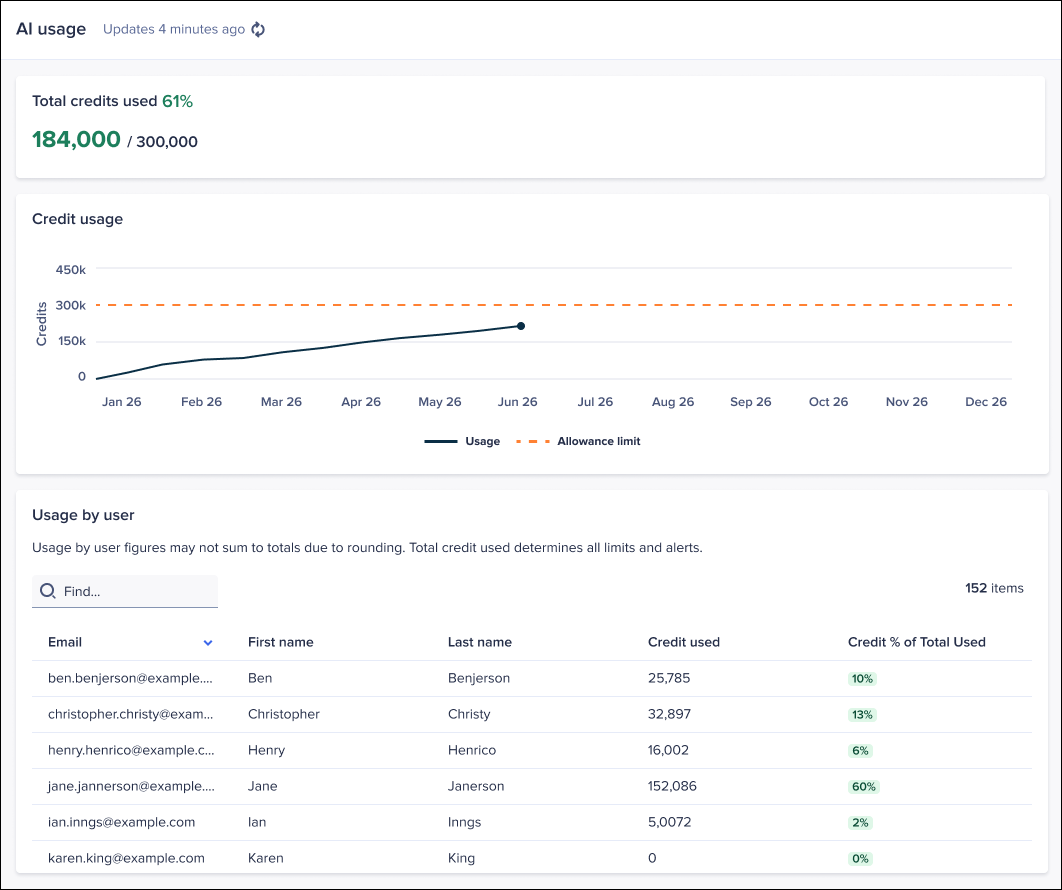Click credit used value 25,785
Image resolution: width=1062 pixels, height=890 pixels.
click(669, 678)
